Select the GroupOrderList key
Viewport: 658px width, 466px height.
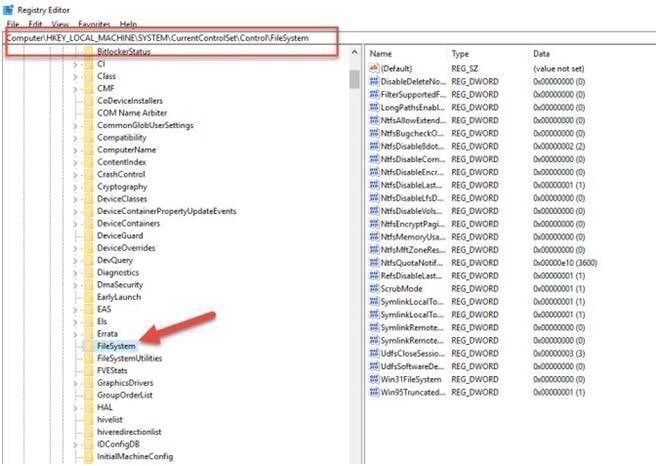click(125, 395)
